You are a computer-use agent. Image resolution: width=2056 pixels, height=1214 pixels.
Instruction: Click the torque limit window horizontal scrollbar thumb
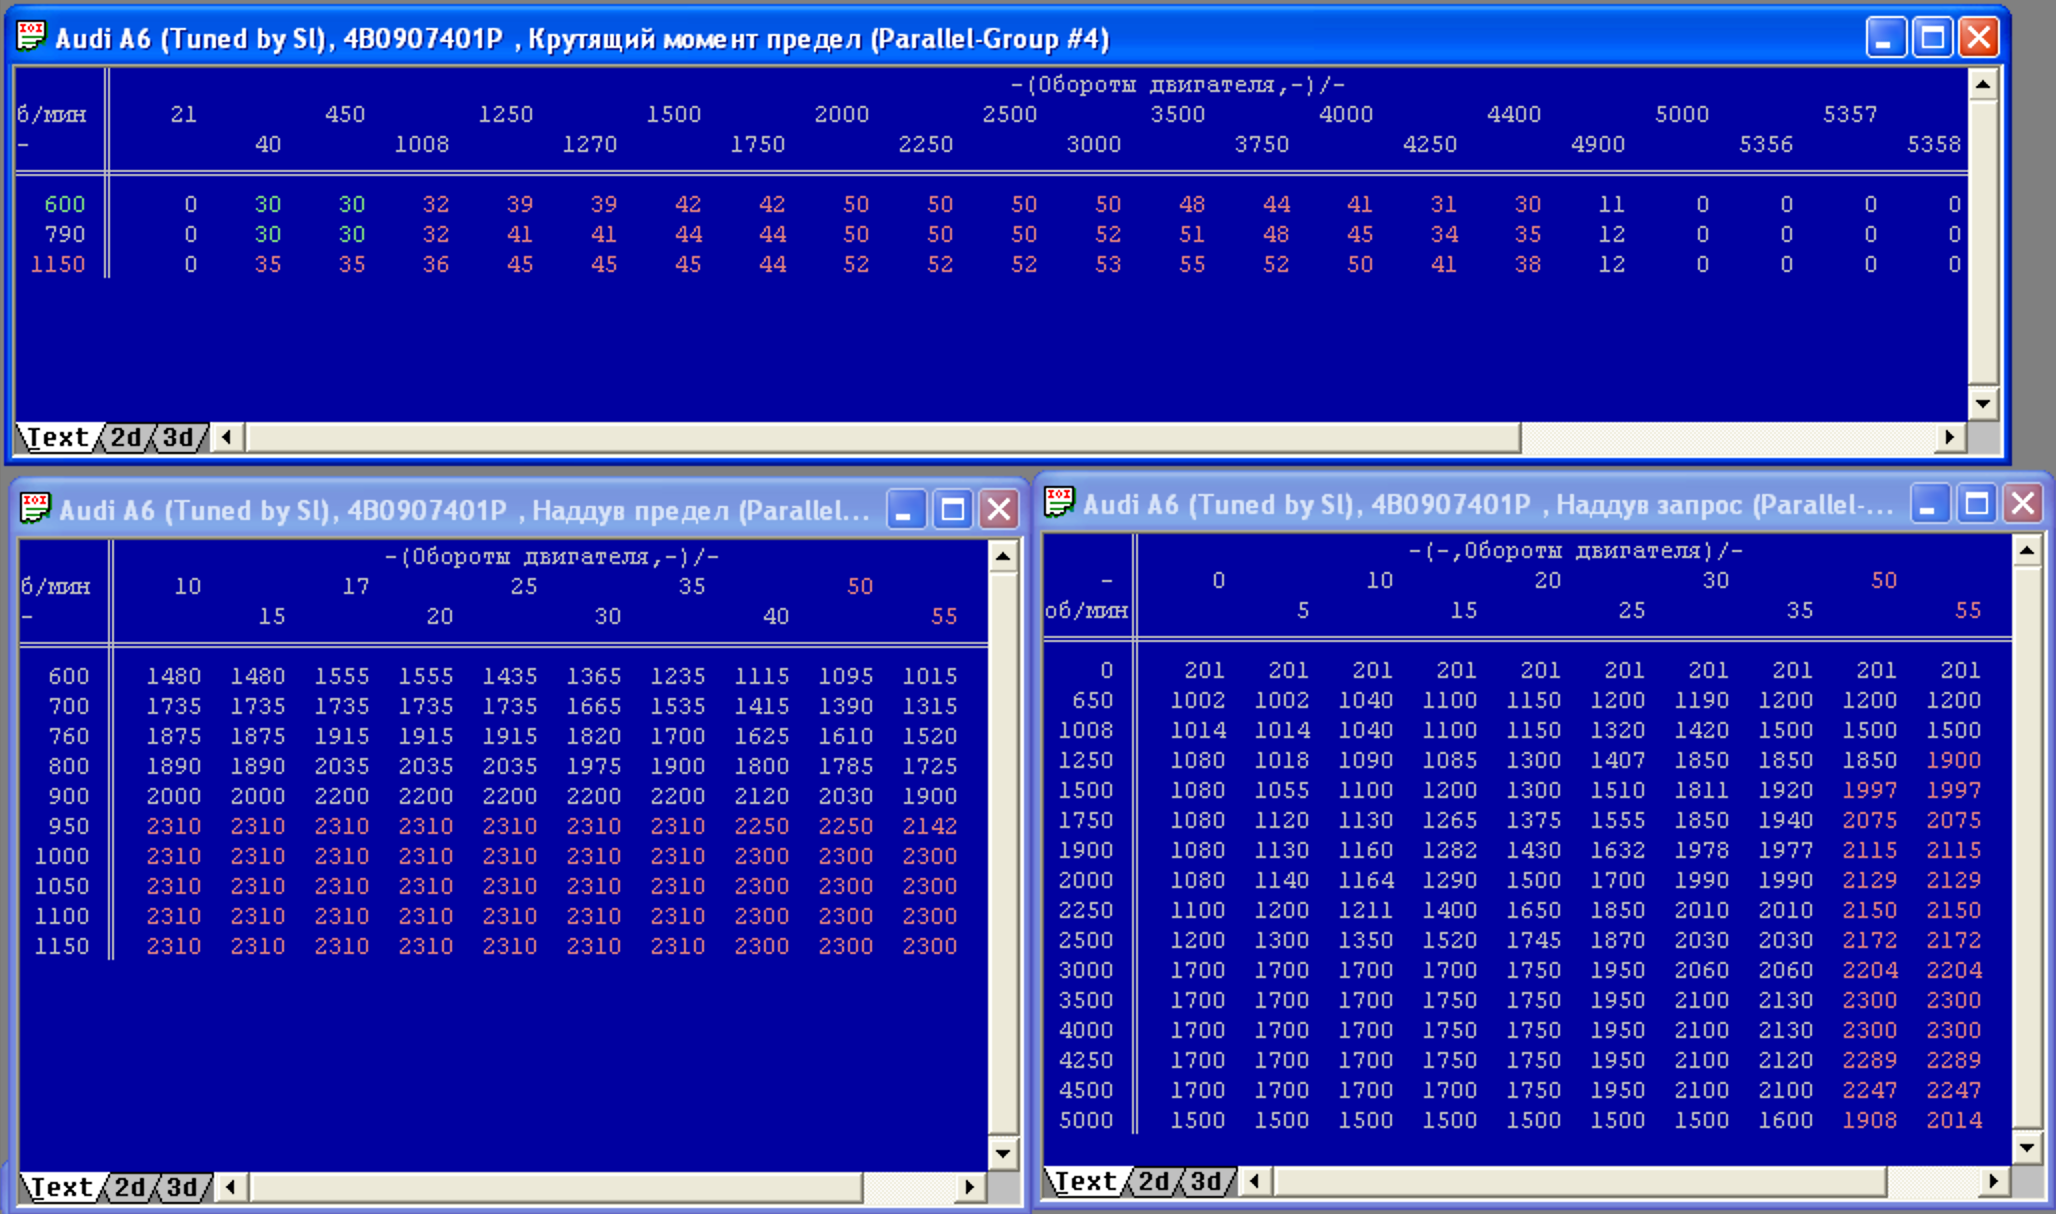(x=883, y=437)
